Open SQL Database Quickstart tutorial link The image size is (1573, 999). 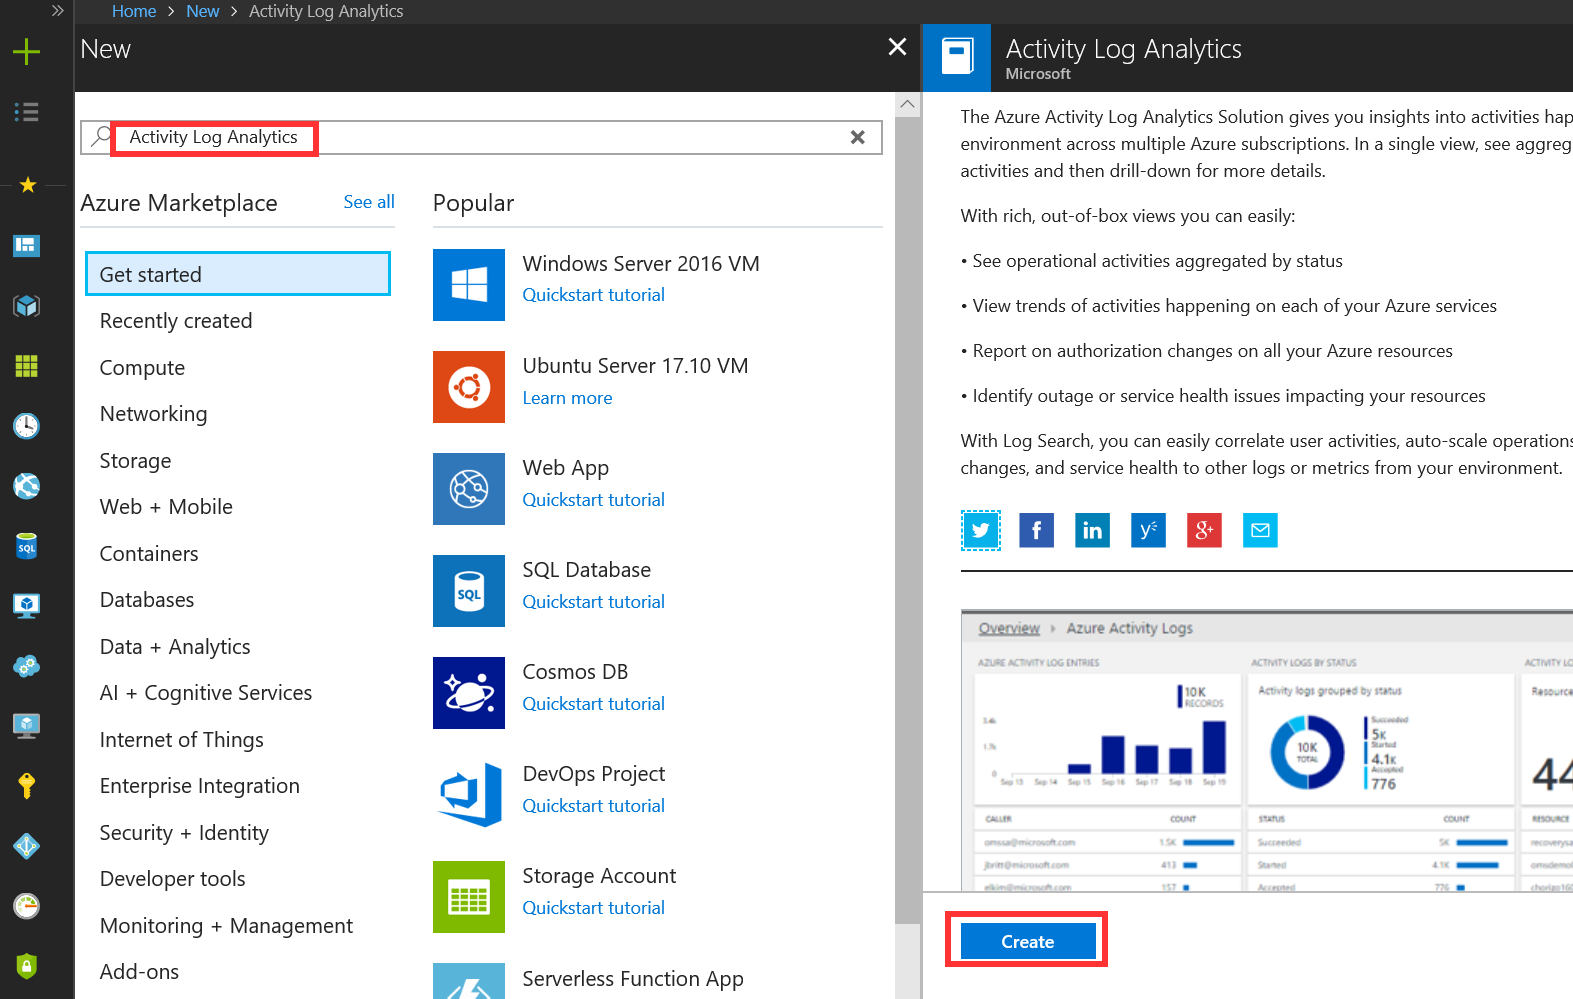594,602
